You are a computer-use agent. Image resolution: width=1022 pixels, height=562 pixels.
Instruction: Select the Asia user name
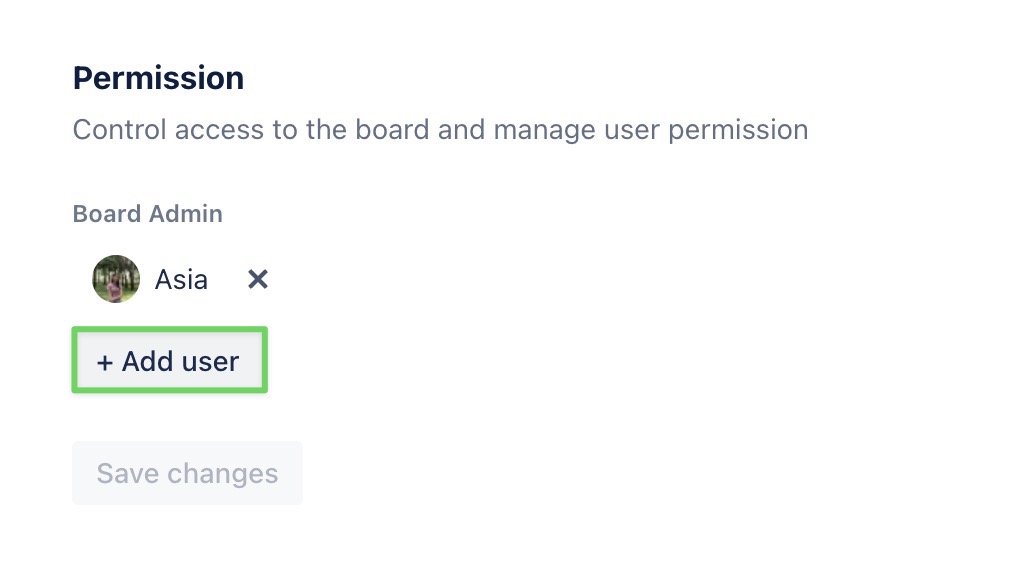tap(181, 280)
